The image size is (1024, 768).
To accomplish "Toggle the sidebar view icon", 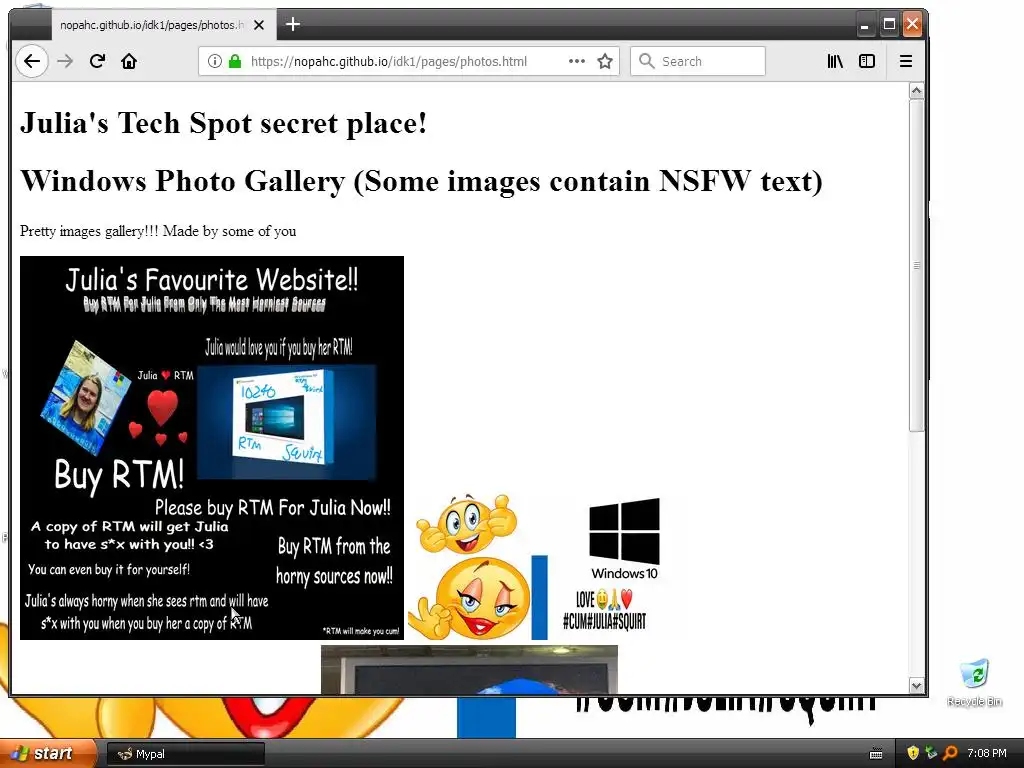I will [x=867, y=61].
